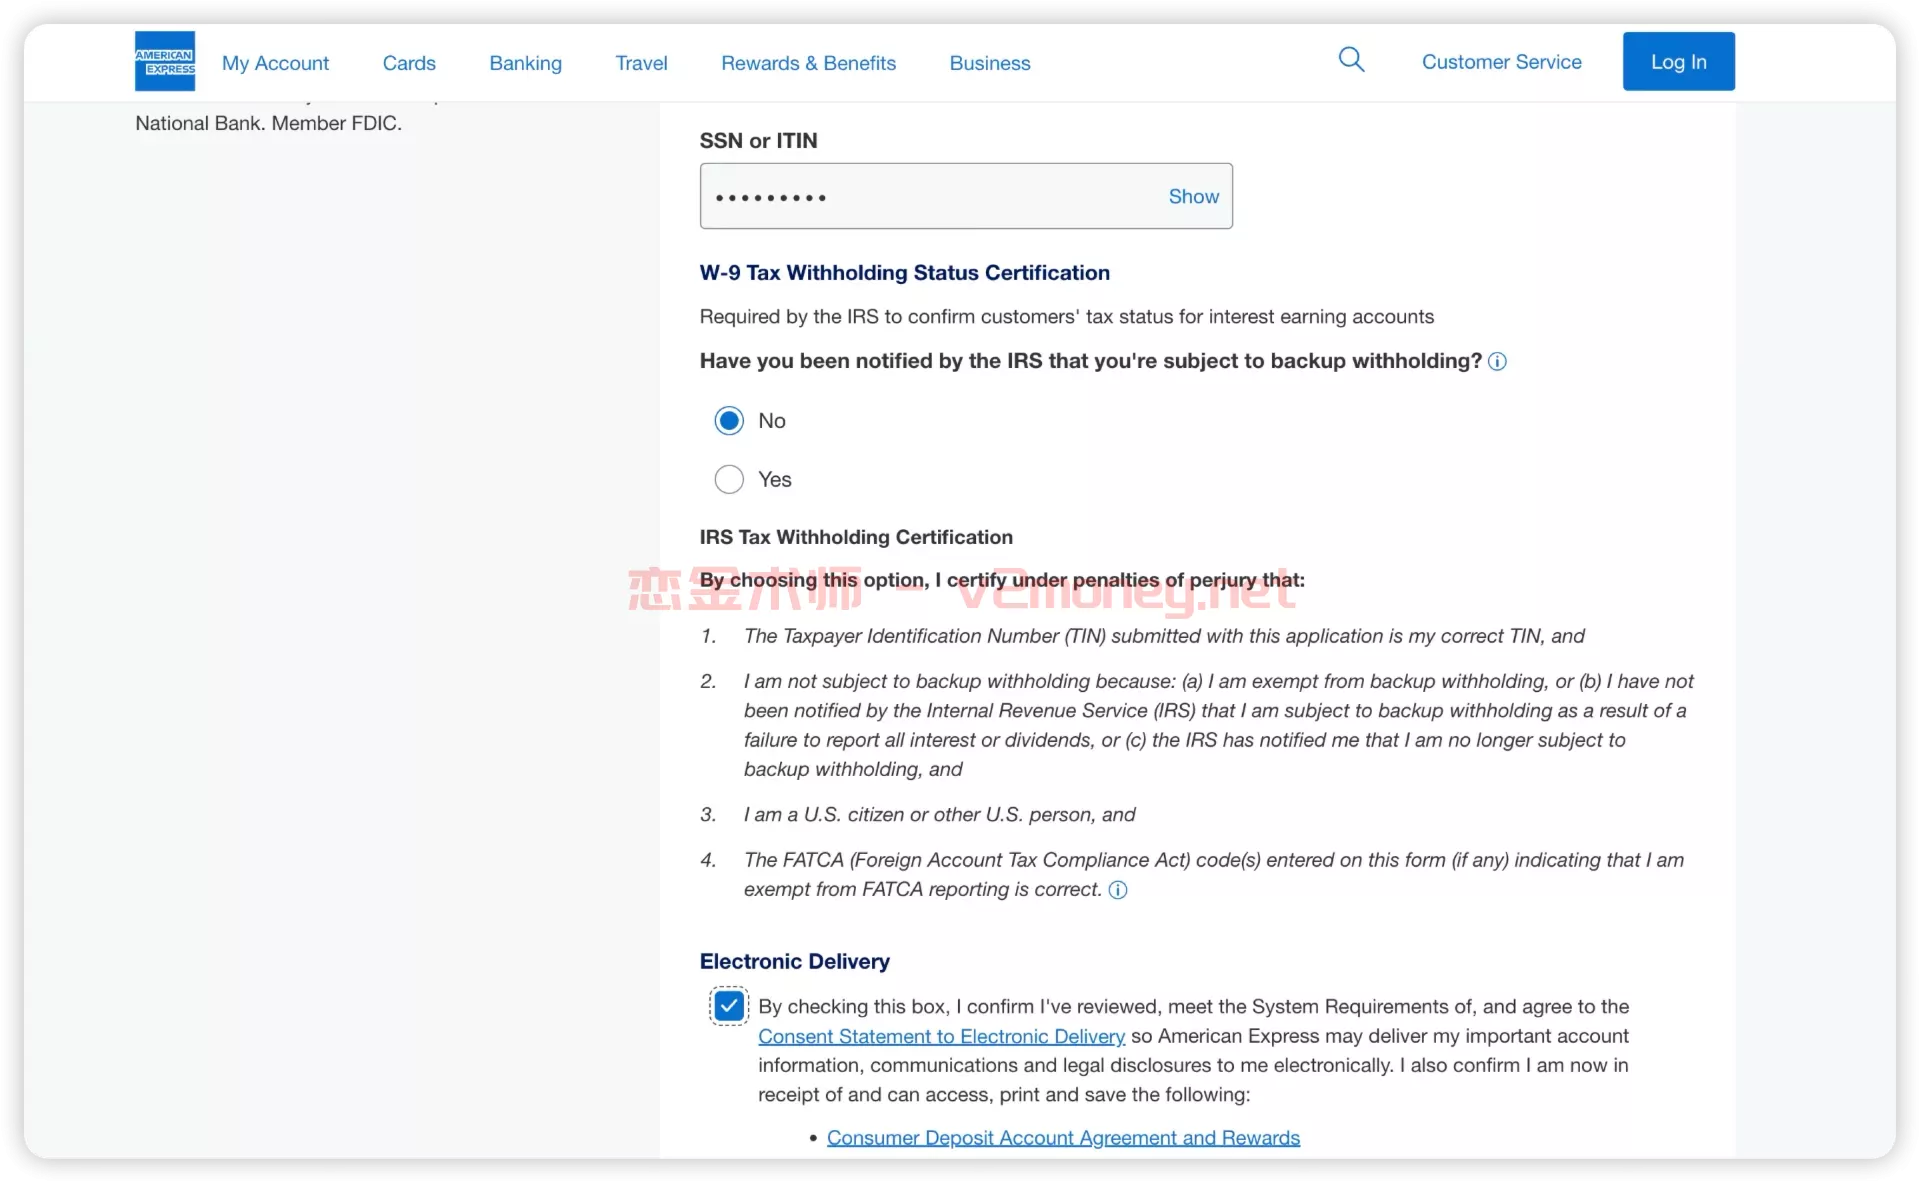This screenshot has height=1181, width=1920.
Task: Click the 'SSN or ITIN' label
Action: pos(758,141)
